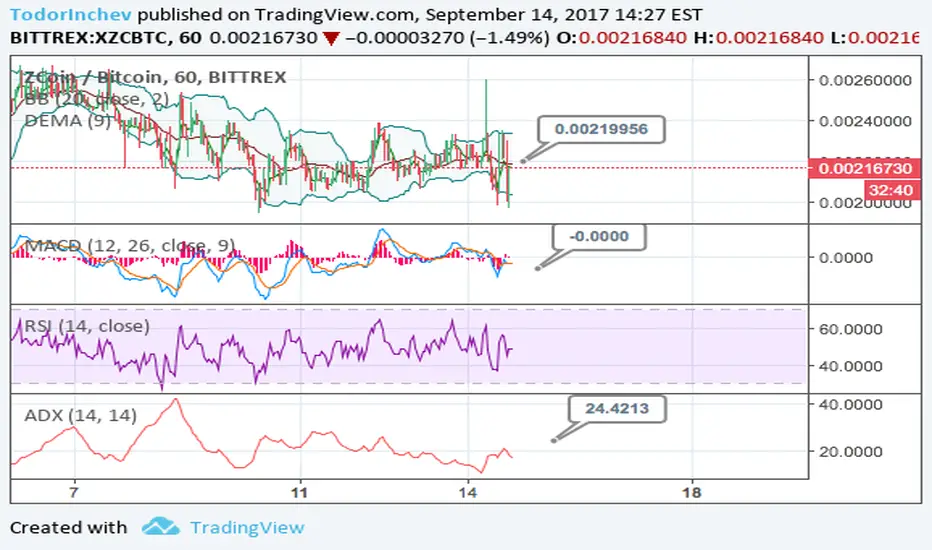Screen dimensions: 932x550
Task: Open the TradingView link in the footer
Action: pos(247,527)
